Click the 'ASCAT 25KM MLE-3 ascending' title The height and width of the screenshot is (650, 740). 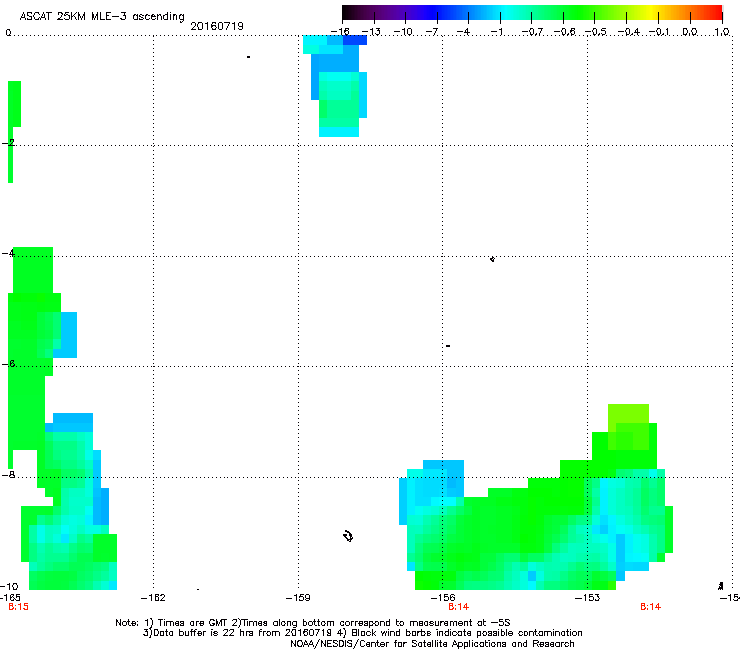[x=102, y=16]
